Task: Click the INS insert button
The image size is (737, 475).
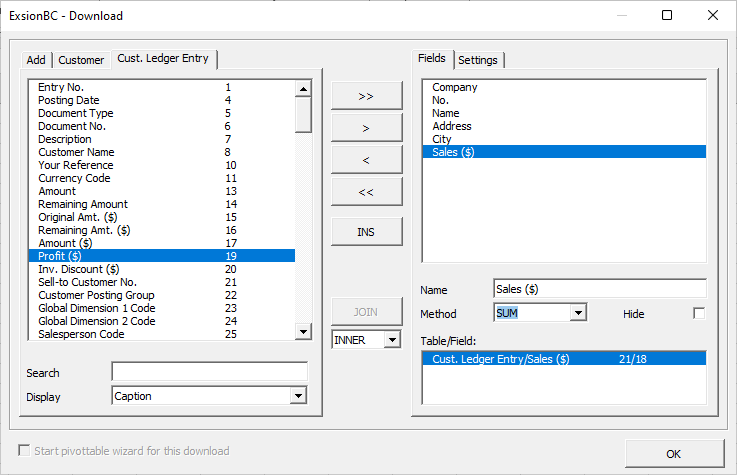Action: [x=367, y=232]
